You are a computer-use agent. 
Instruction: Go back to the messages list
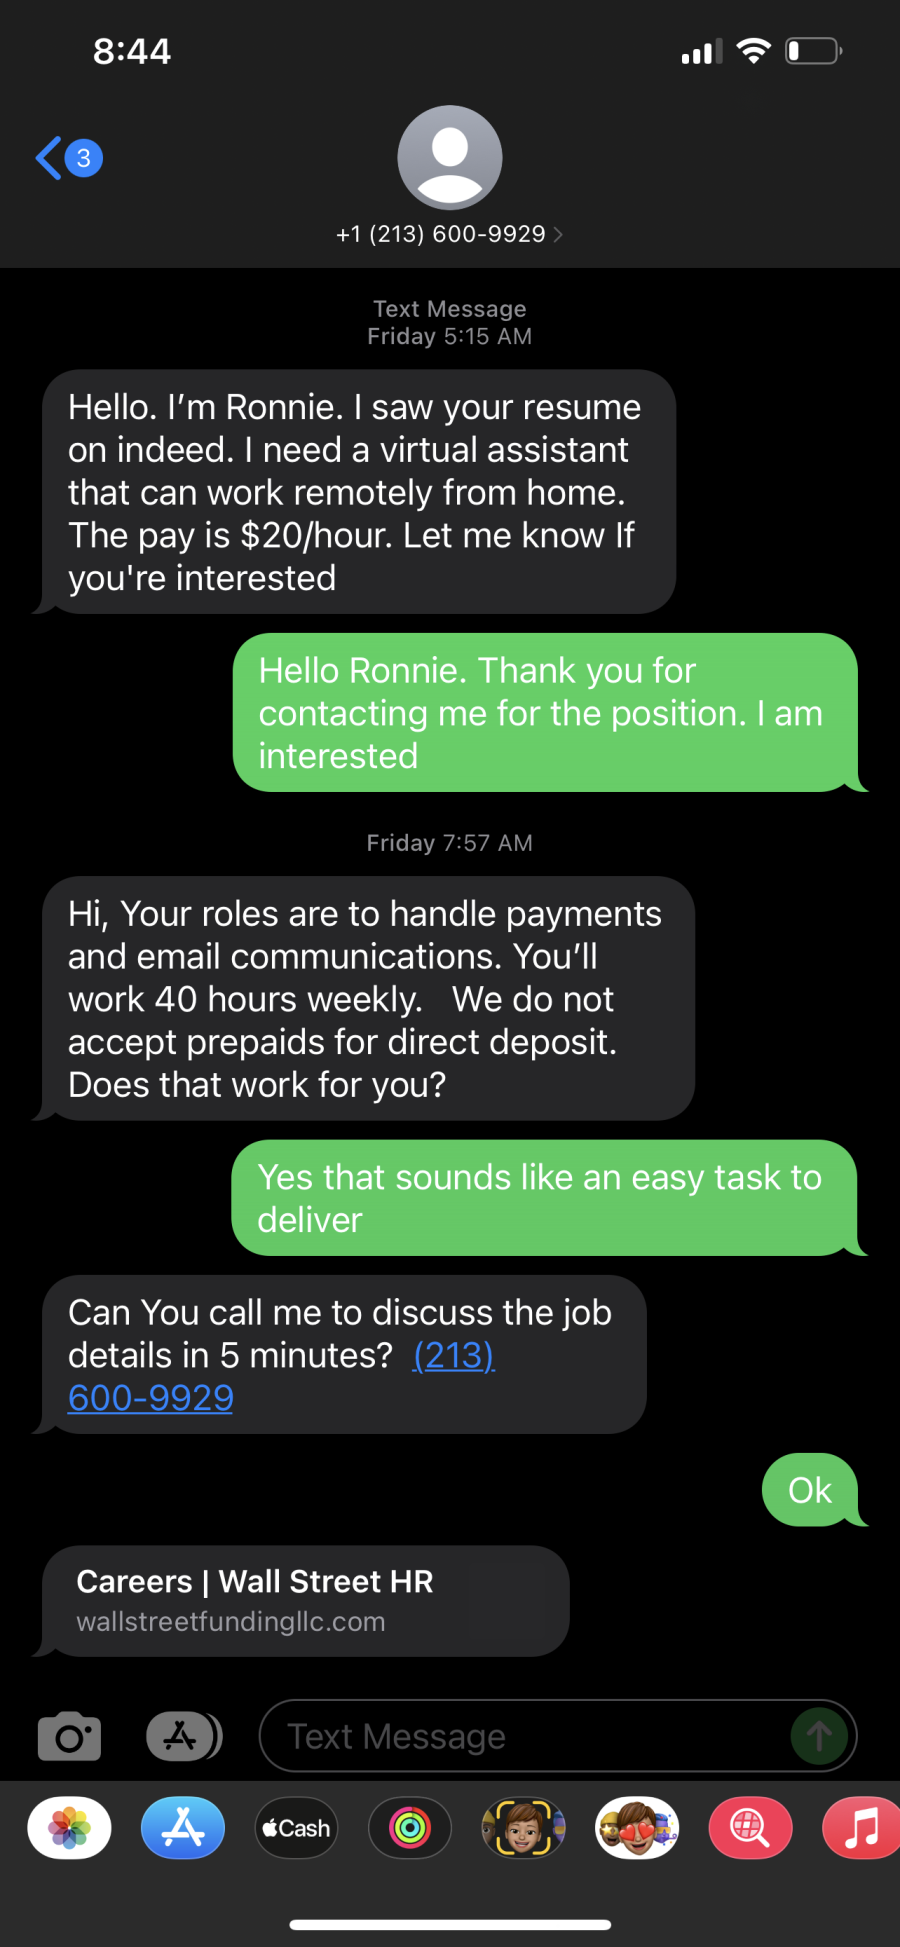tap(48, 158)
